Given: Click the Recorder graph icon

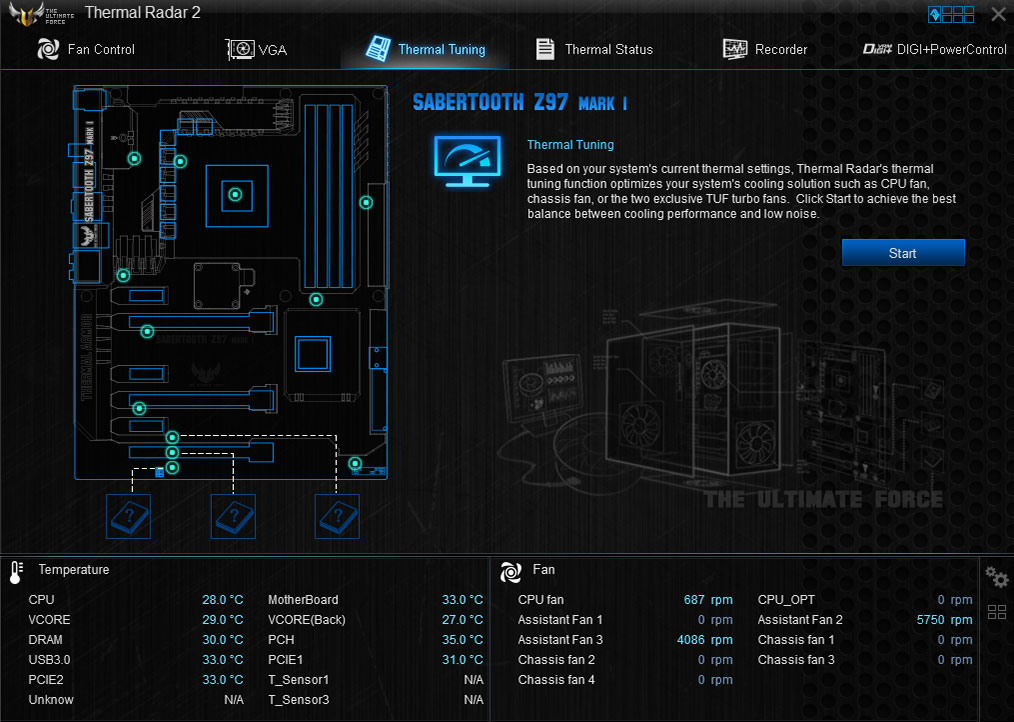Looking at the screenshot, I should 735,49.
